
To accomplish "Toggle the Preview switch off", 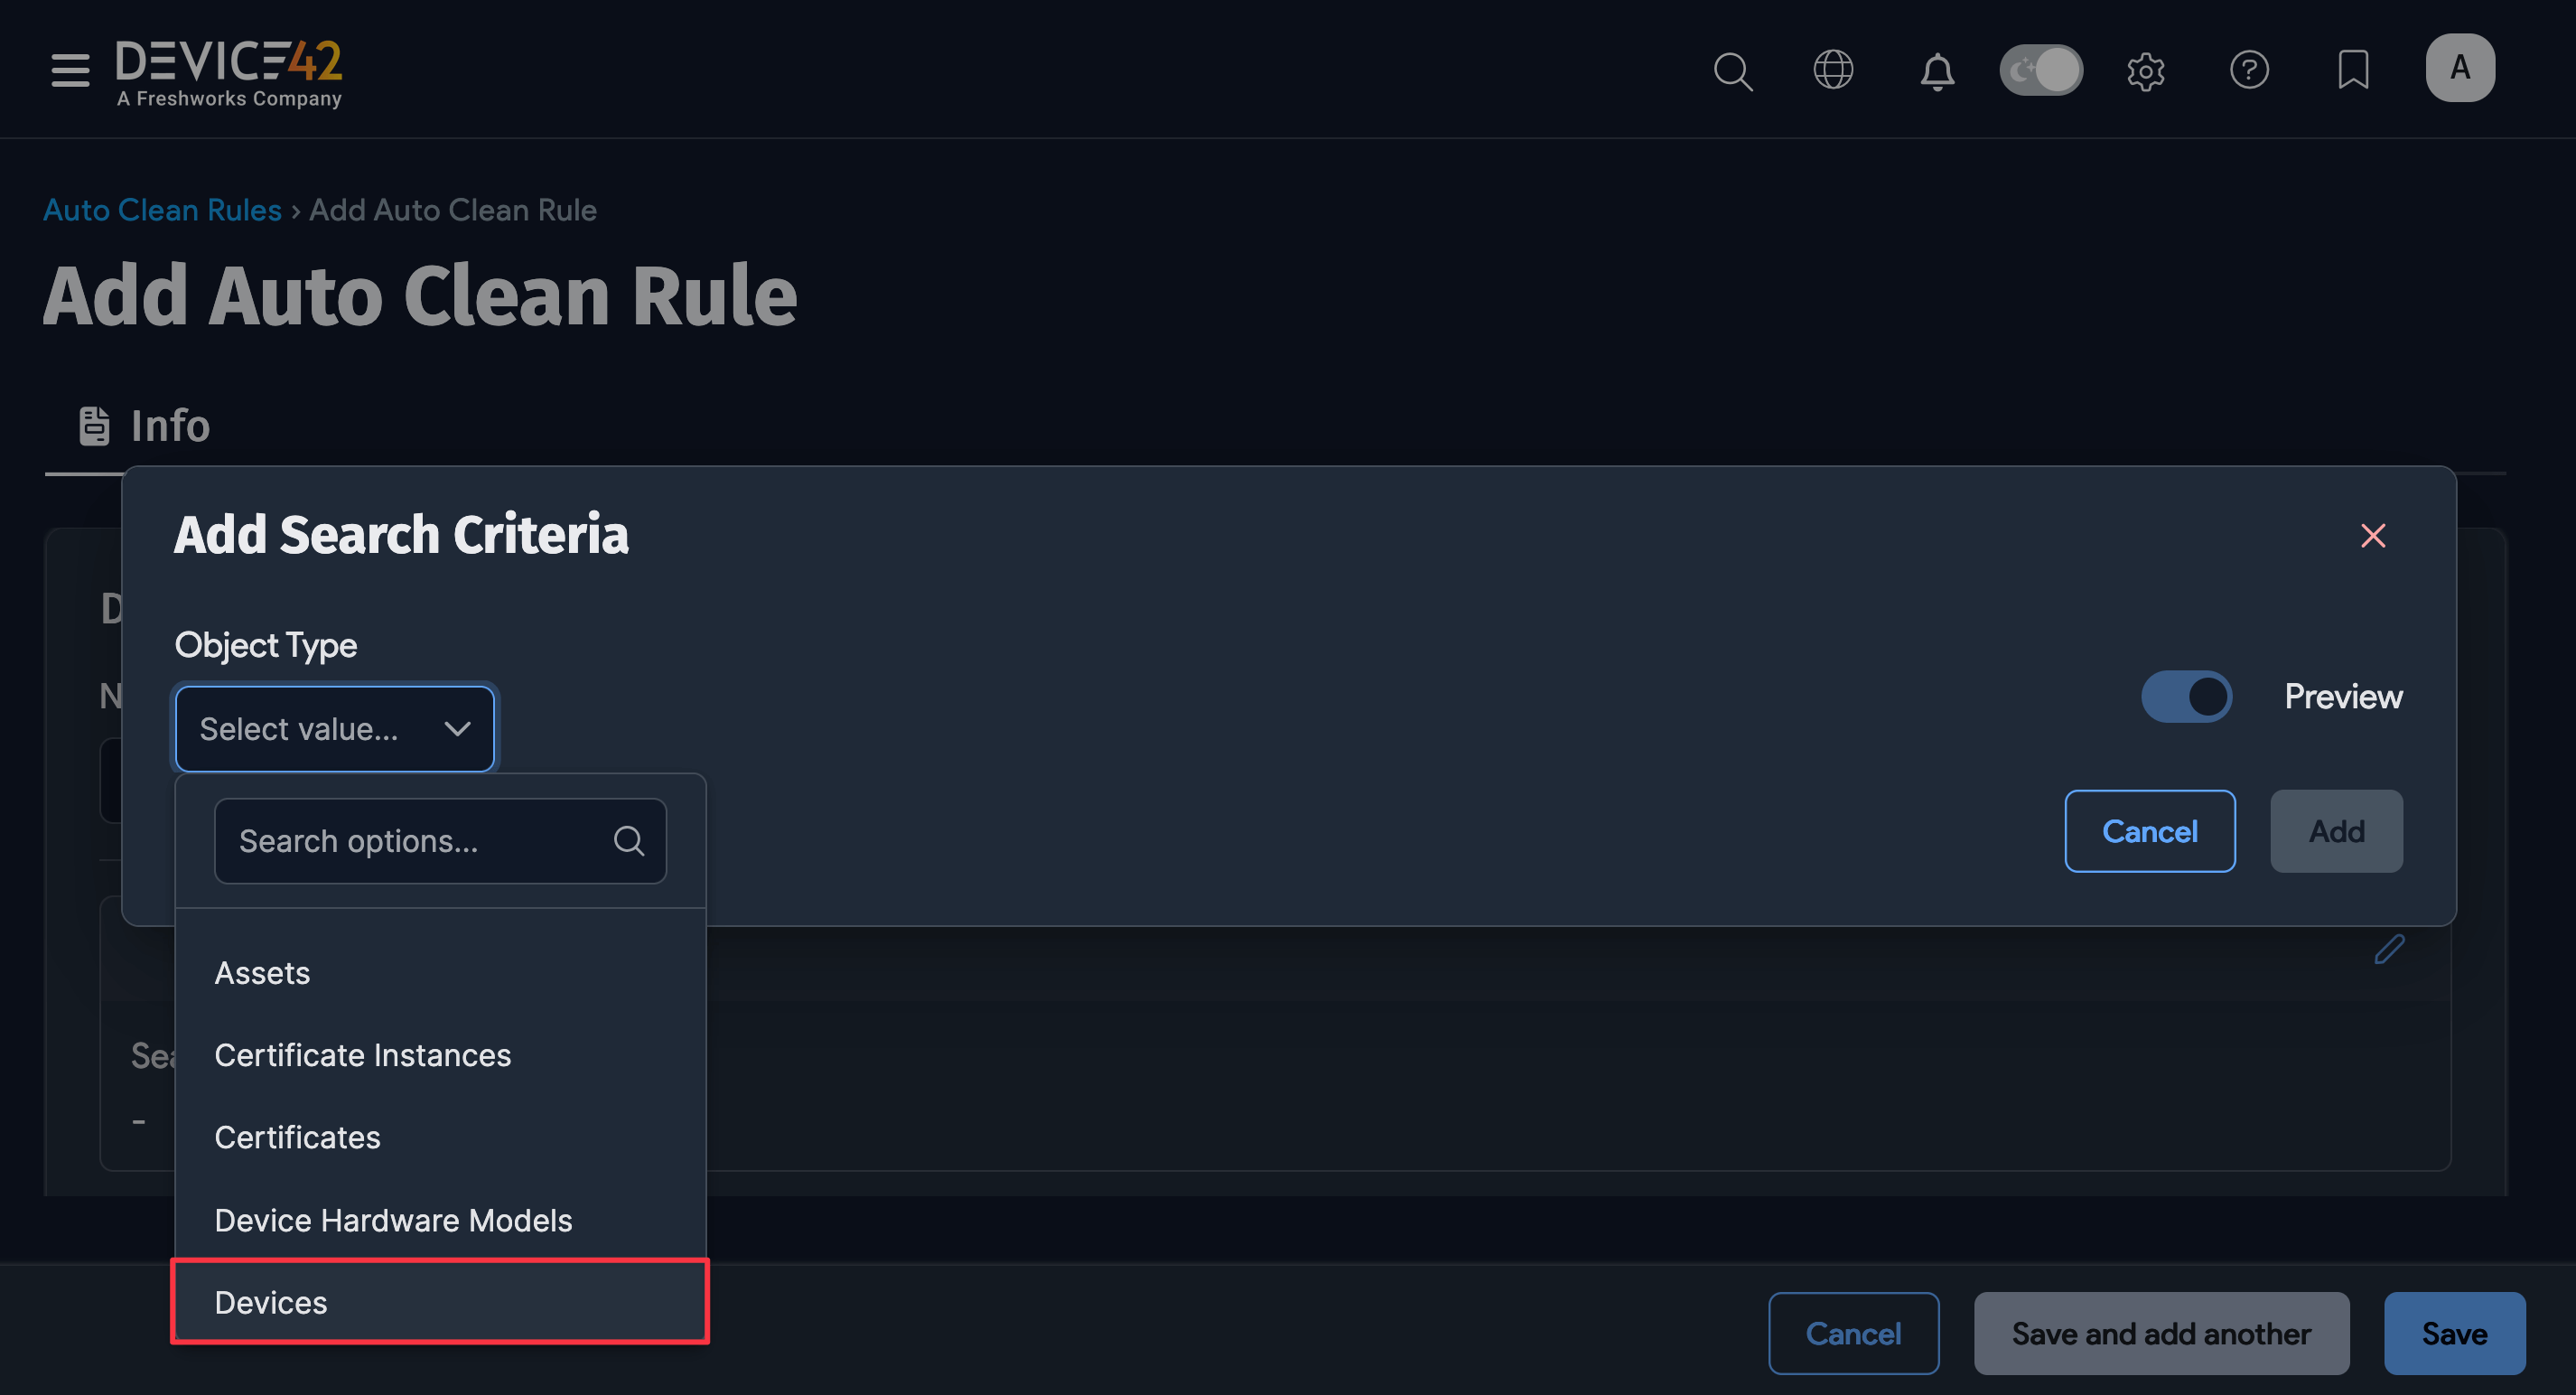I will pyautogui.click(x=2186, y=696).
